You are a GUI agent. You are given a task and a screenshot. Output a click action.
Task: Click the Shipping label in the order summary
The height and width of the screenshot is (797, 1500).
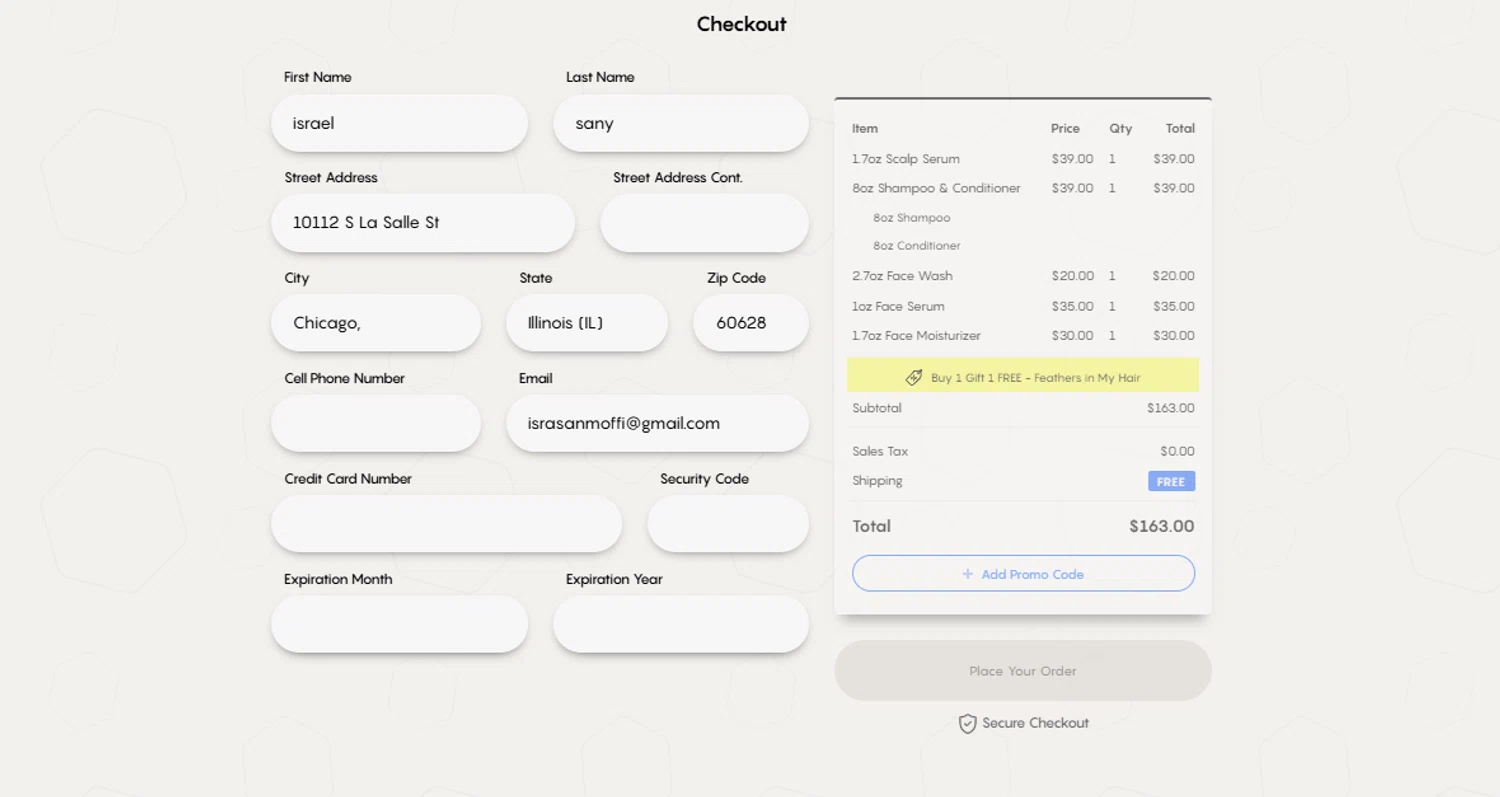point(877,481)
